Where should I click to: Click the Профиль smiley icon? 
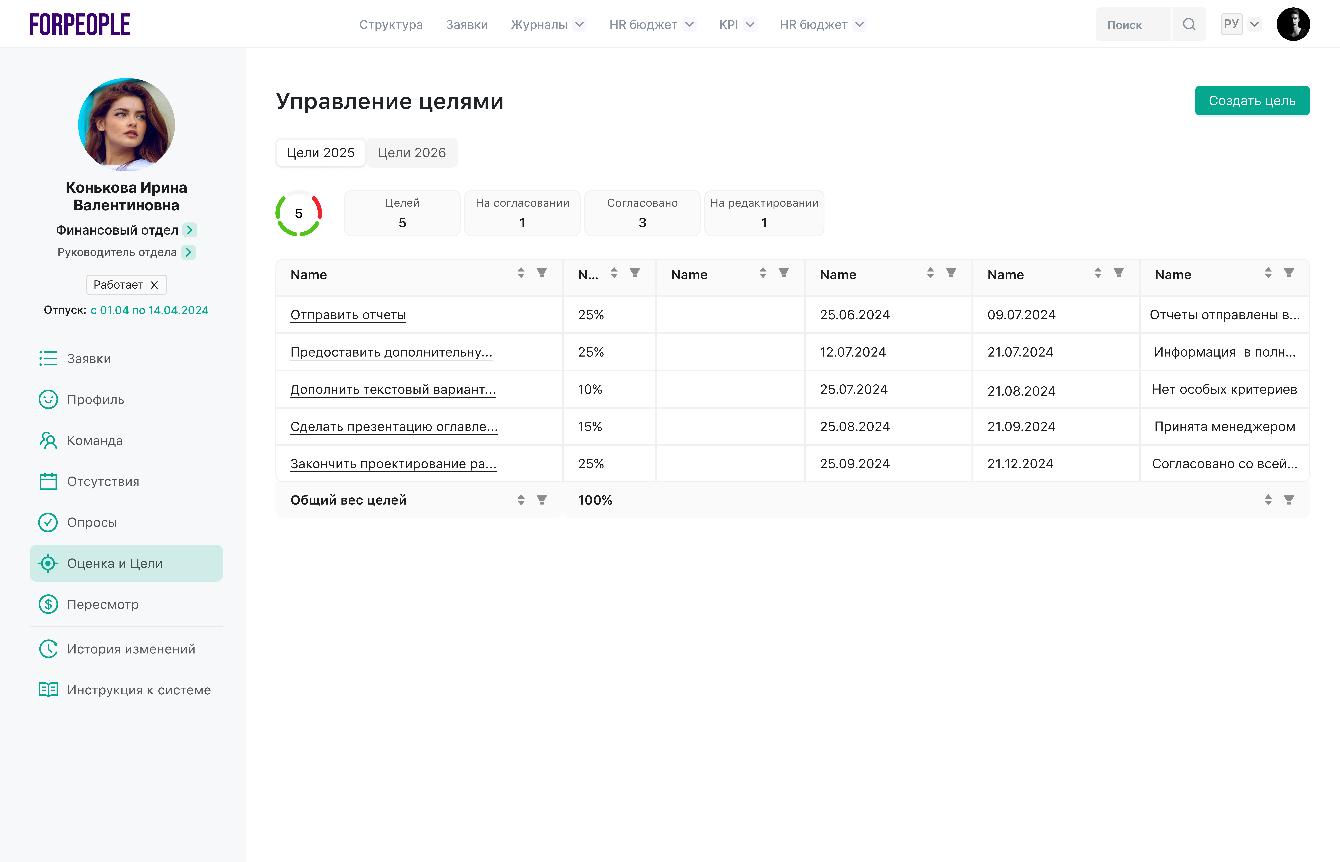(48, 399)
